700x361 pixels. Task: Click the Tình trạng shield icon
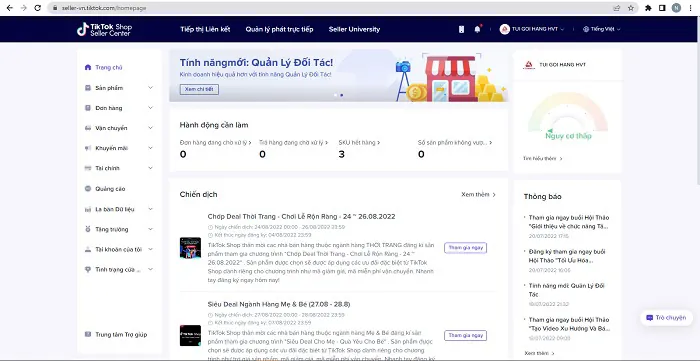(88, 270)
